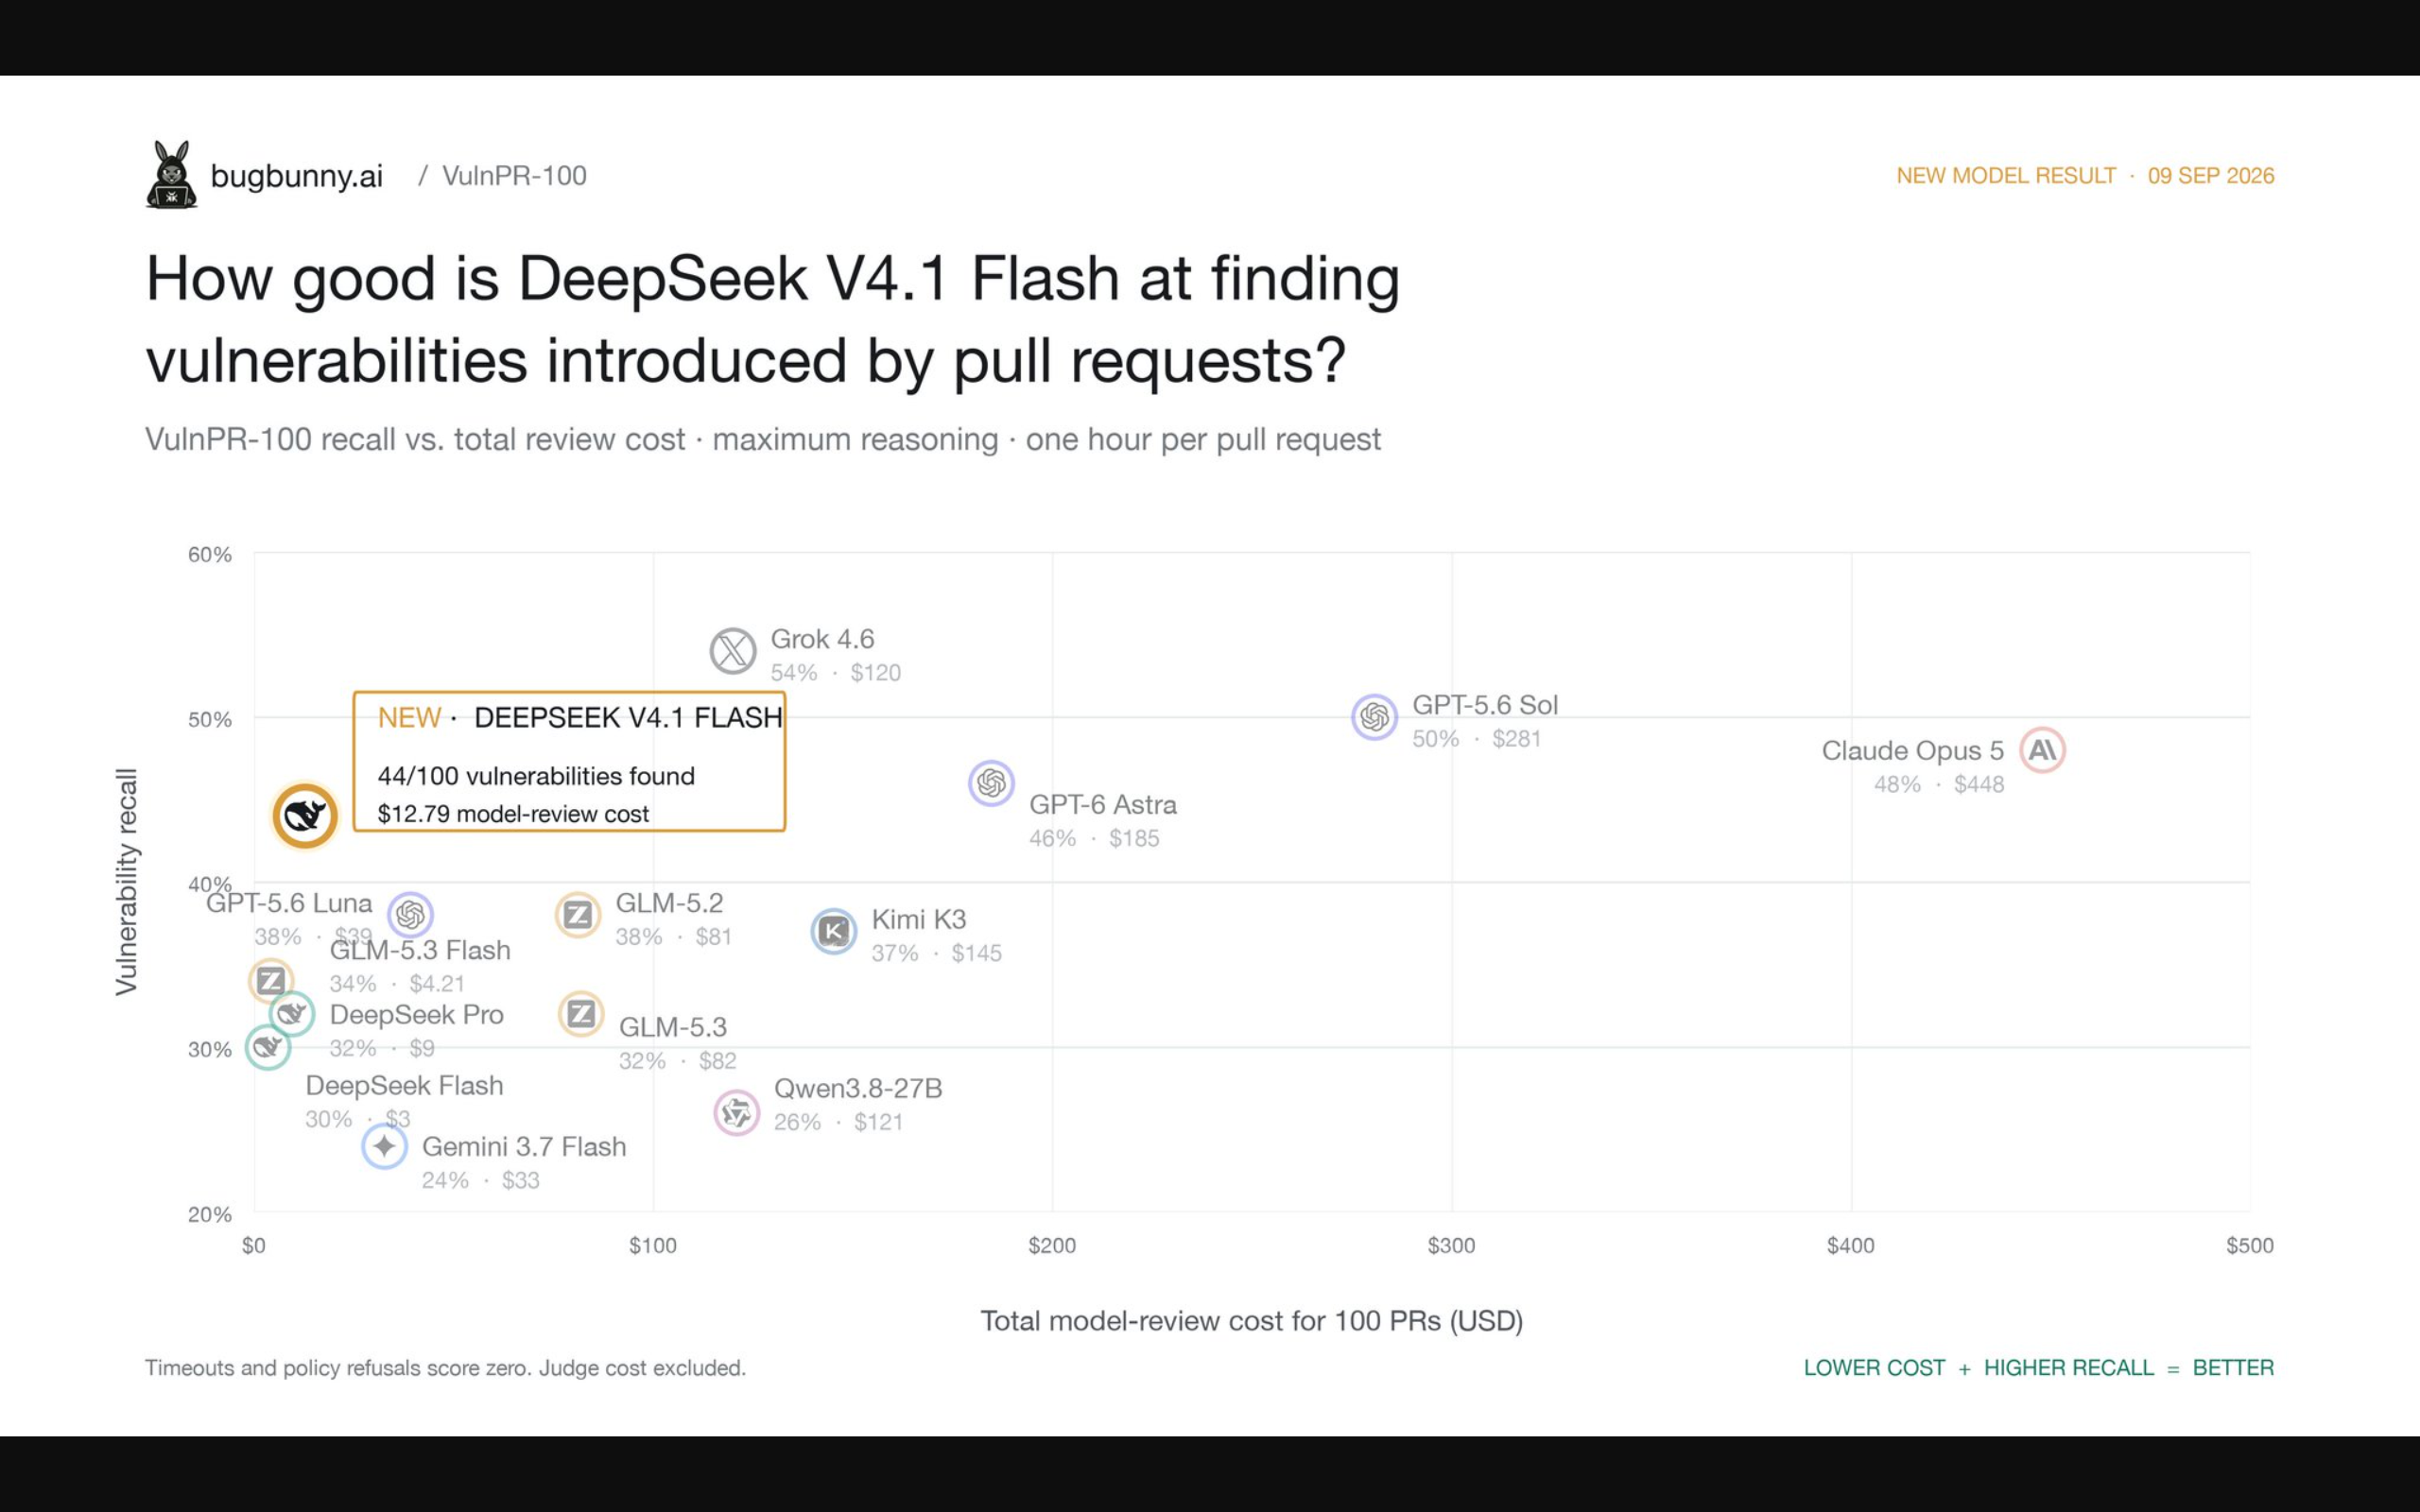The height and width of the screenshot is (1512, 2420).
Task: Select the Grok 4.6 X logo marker
Action: click(x=733, y=651)
